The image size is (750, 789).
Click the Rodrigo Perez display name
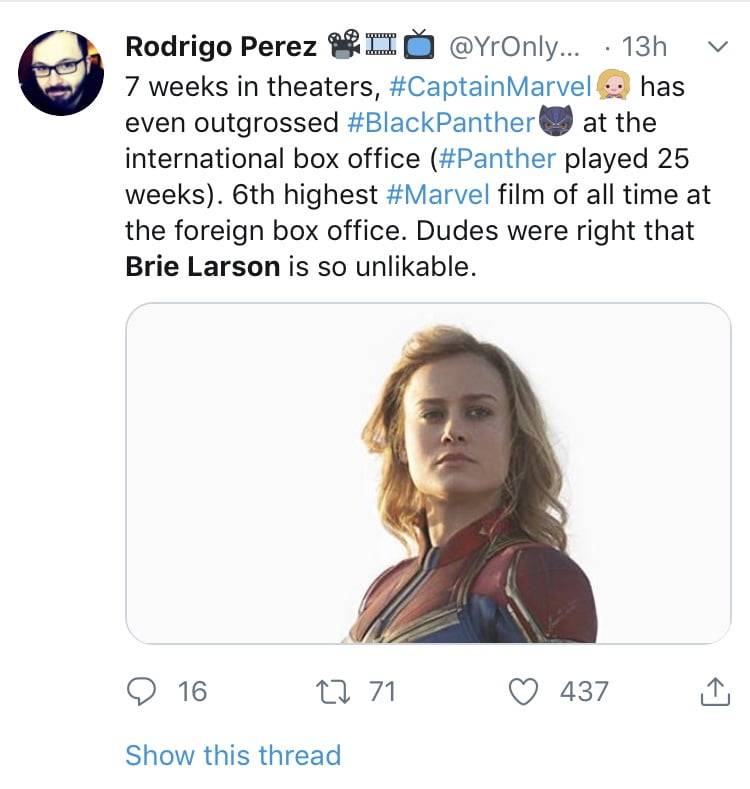(221, 46)
